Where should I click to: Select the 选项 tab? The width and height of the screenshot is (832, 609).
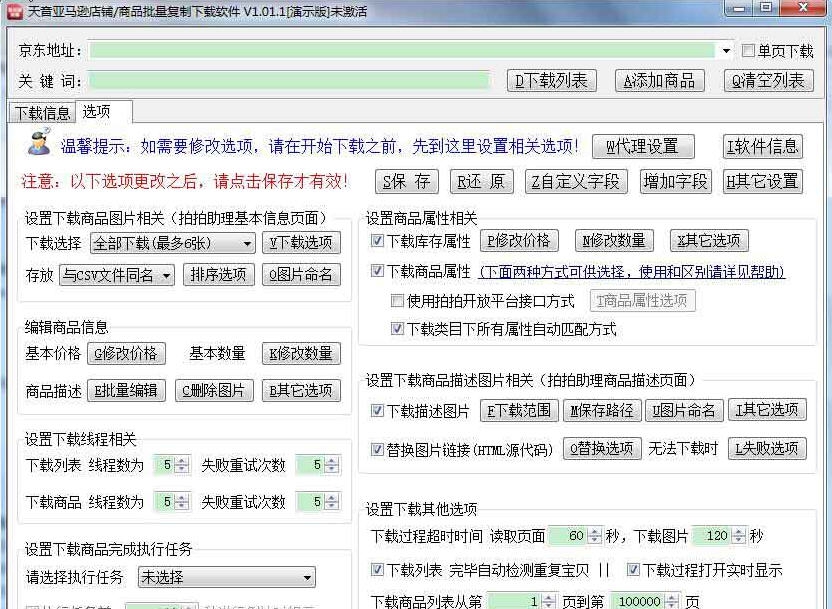[x=103, y=111]
